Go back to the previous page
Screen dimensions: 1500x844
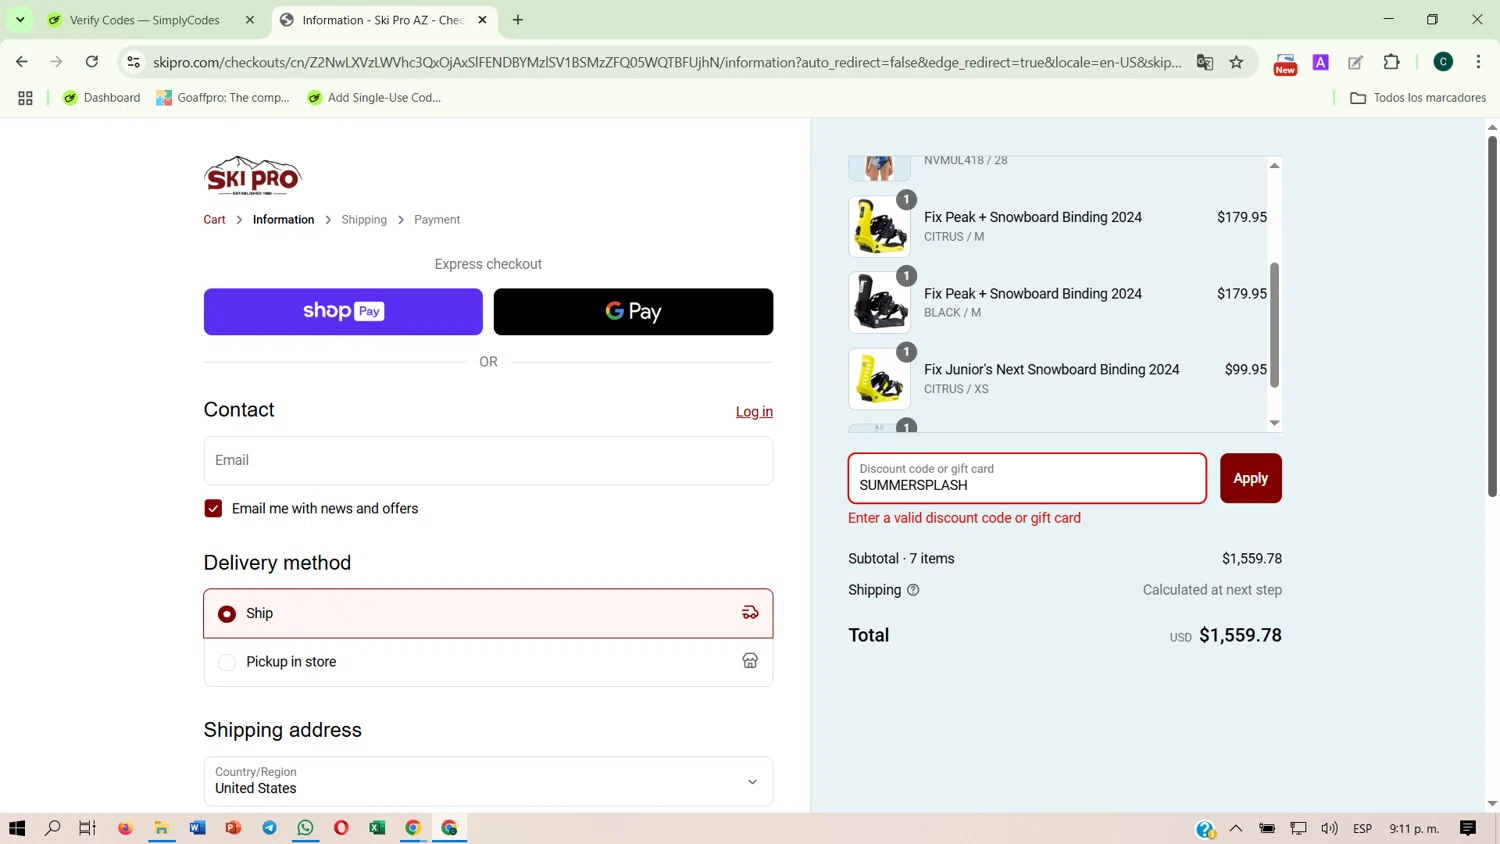point(22,62)
